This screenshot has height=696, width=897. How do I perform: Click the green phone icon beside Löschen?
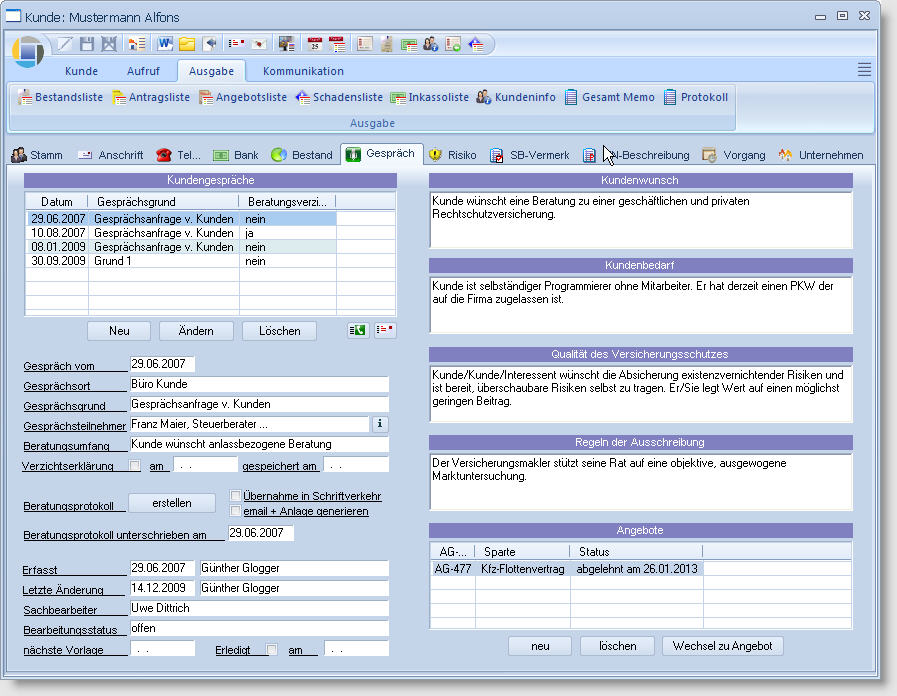pos(357,331)
